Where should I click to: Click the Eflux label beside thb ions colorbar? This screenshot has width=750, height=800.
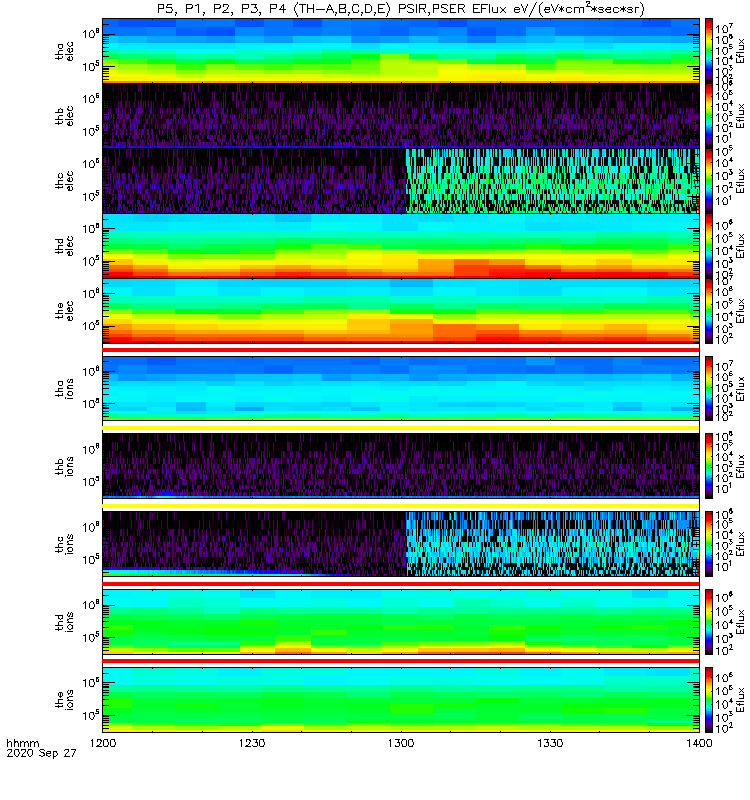tap(740, 466)
